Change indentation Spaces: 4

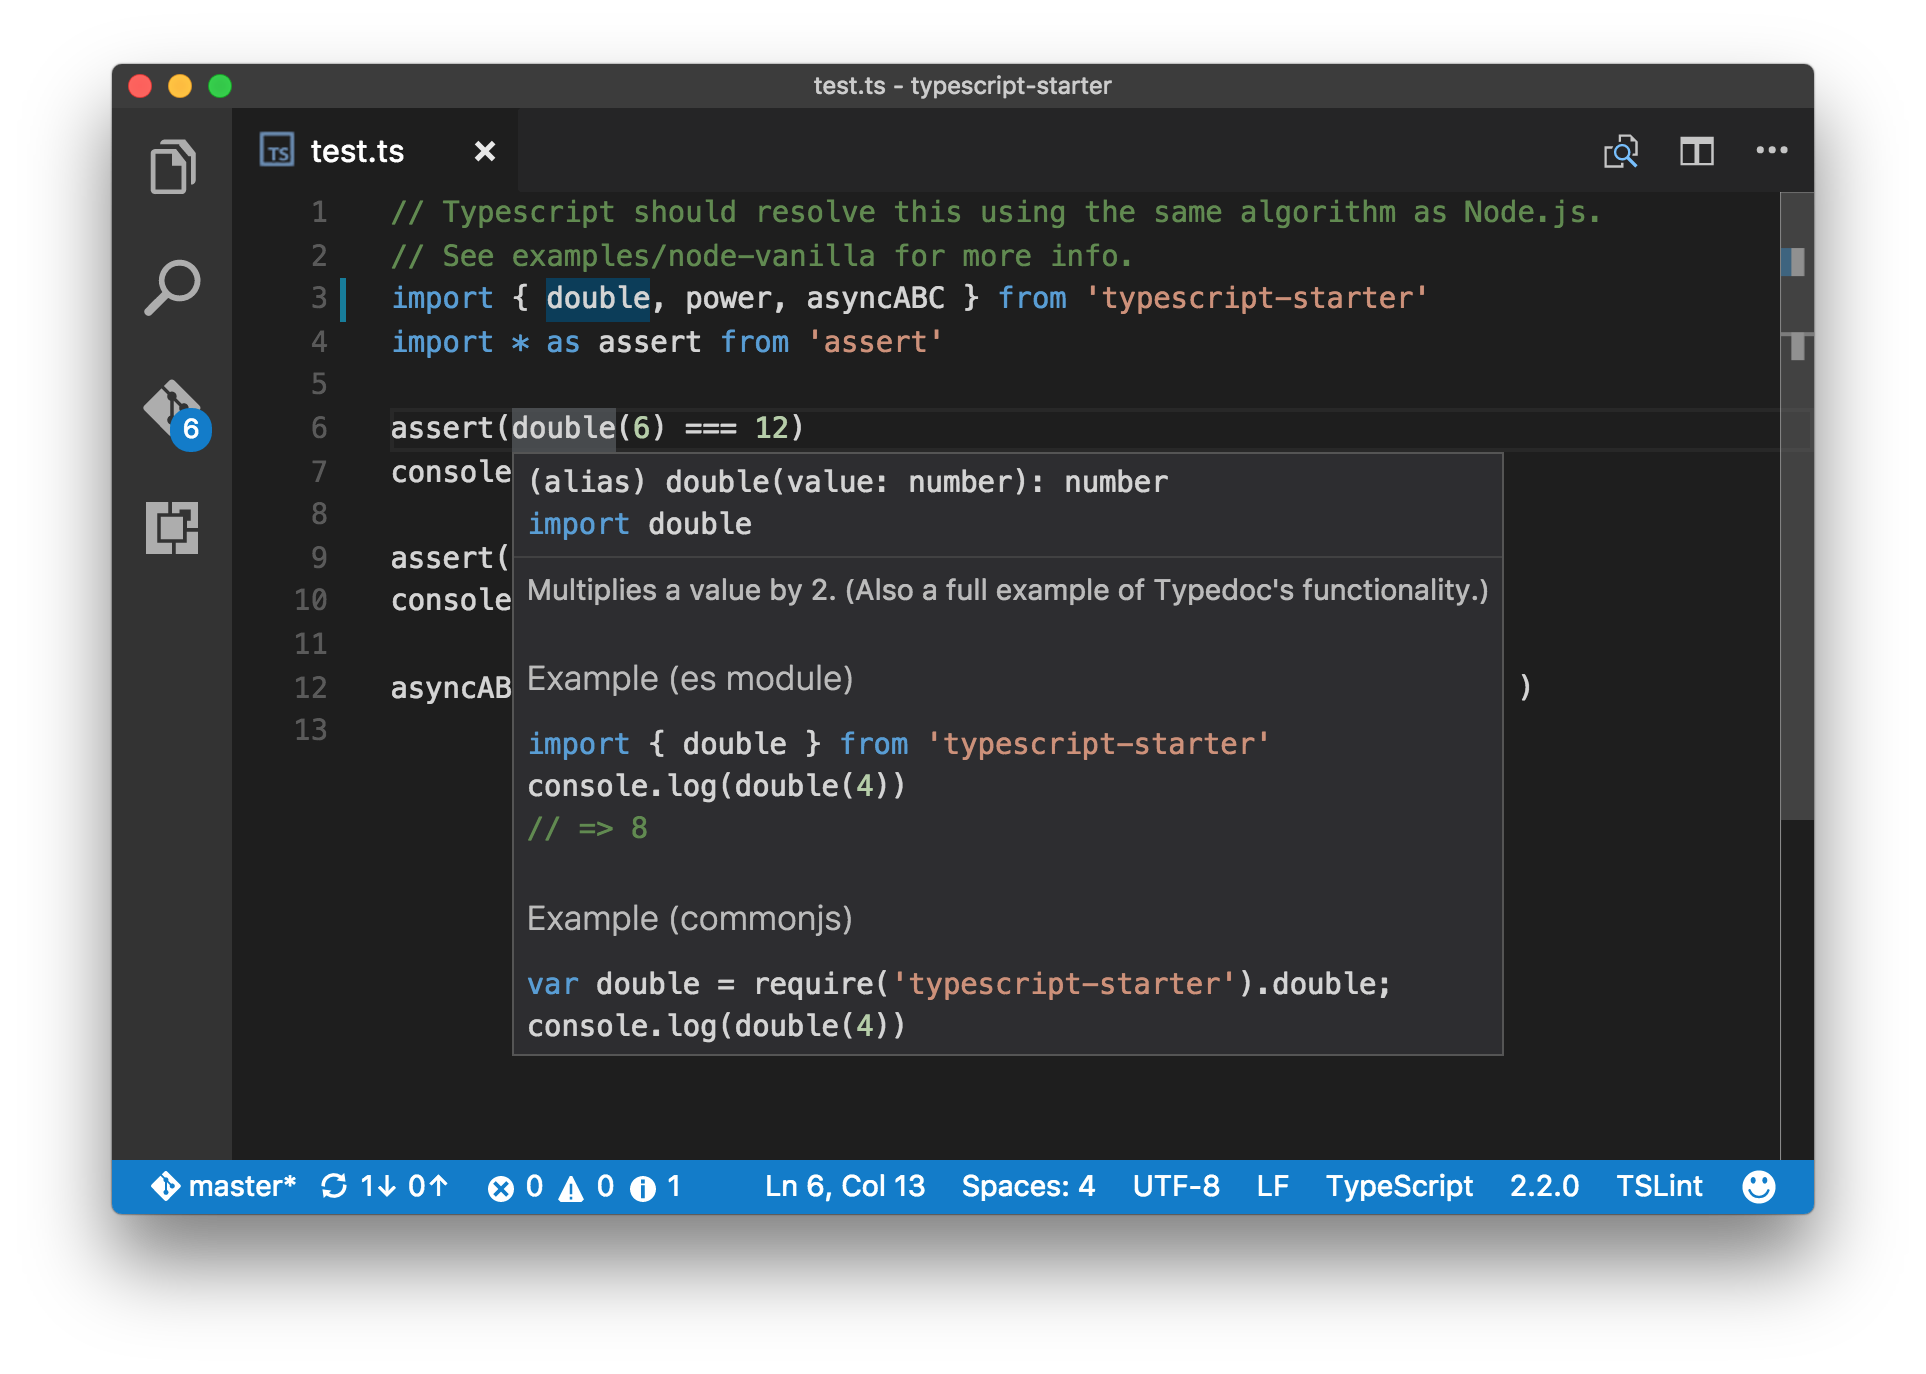[1028, 1186]
